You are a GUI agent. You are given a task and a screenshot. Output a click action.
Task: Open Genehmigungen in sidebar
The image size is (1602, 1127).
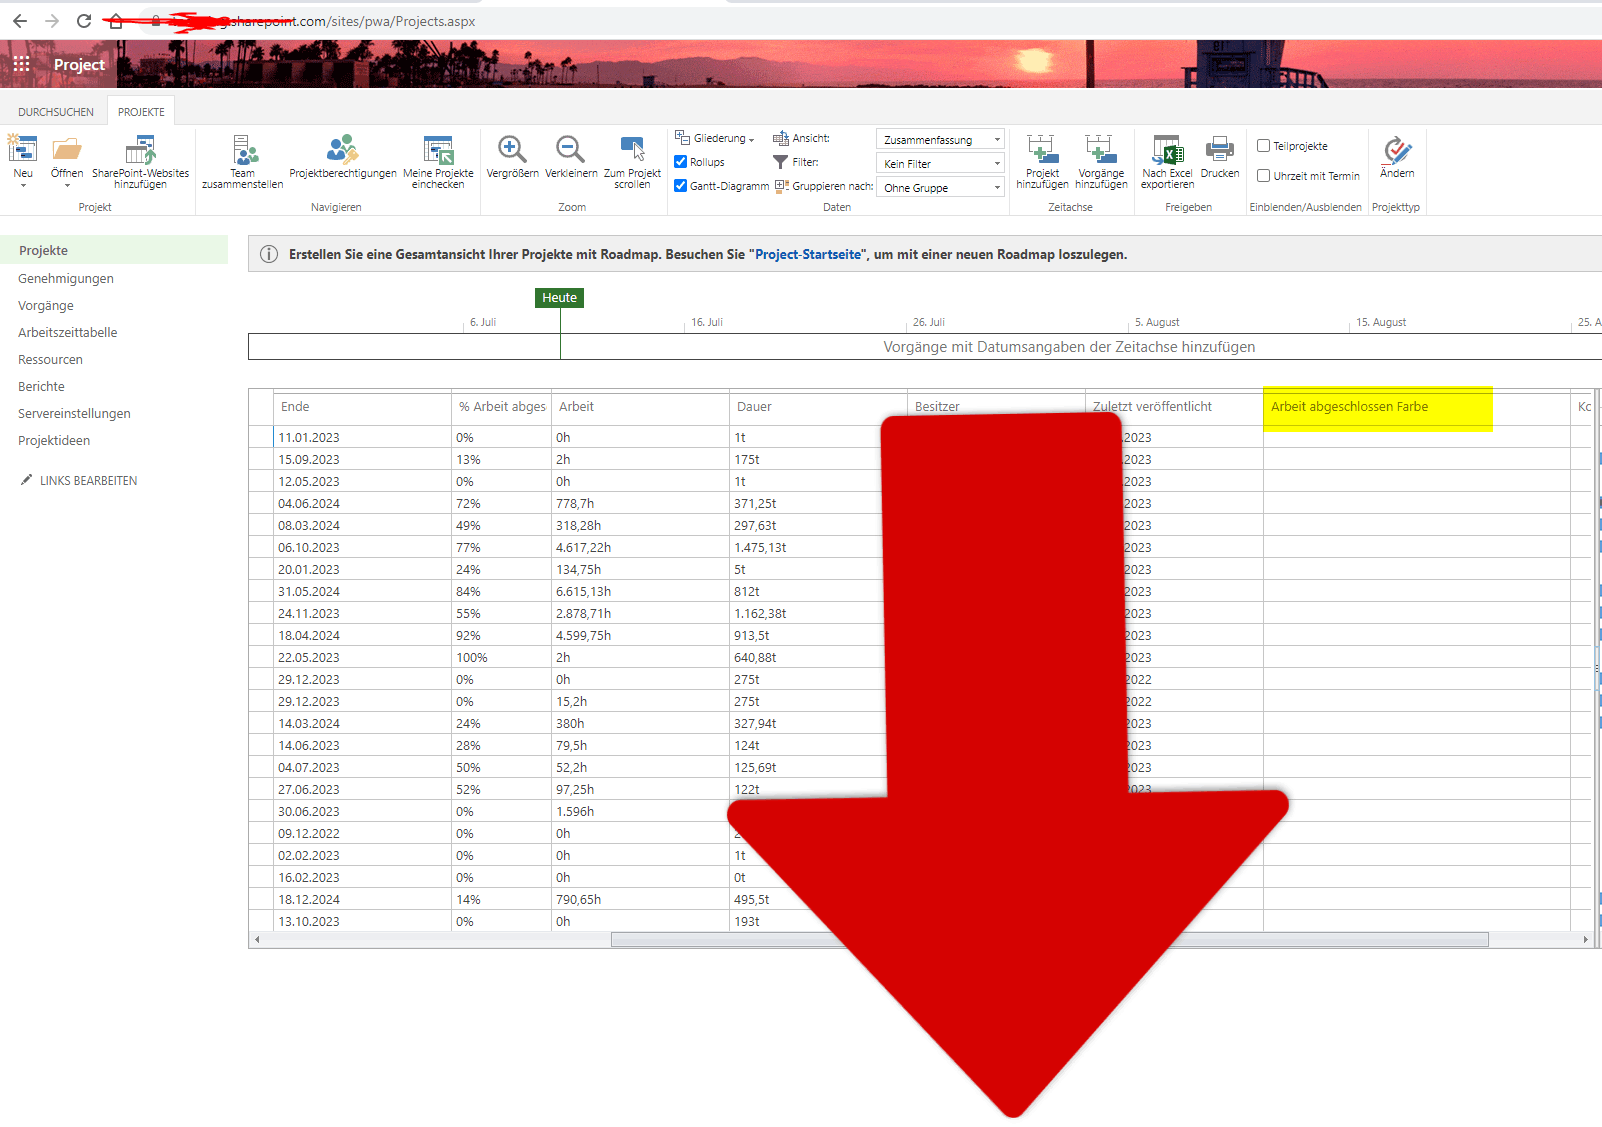tap(66, 278)
